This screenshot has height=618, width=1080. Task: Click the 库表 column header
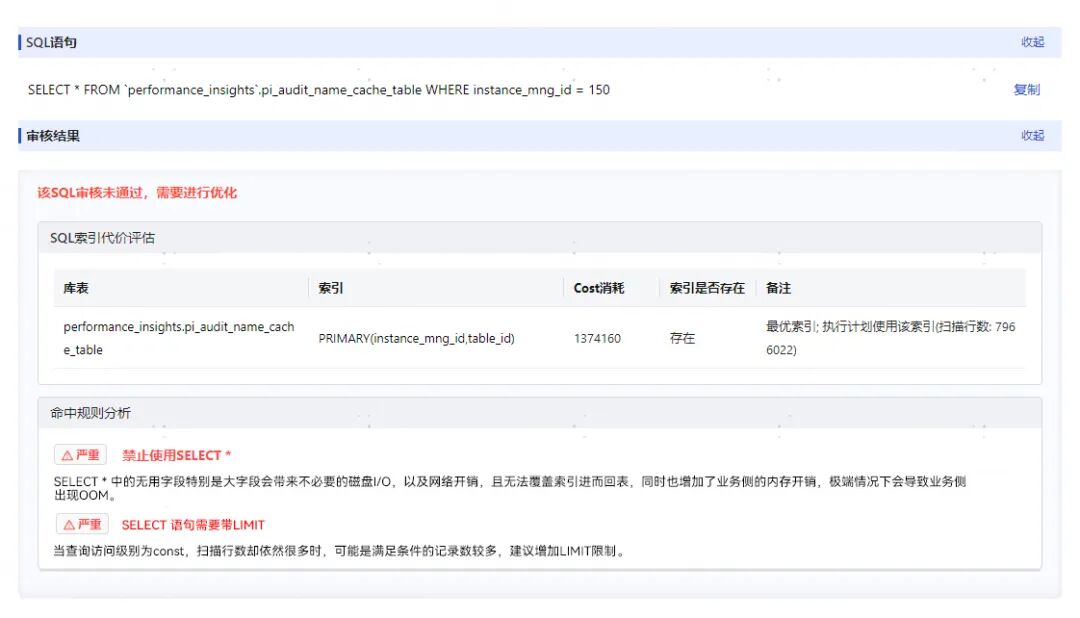76,288
